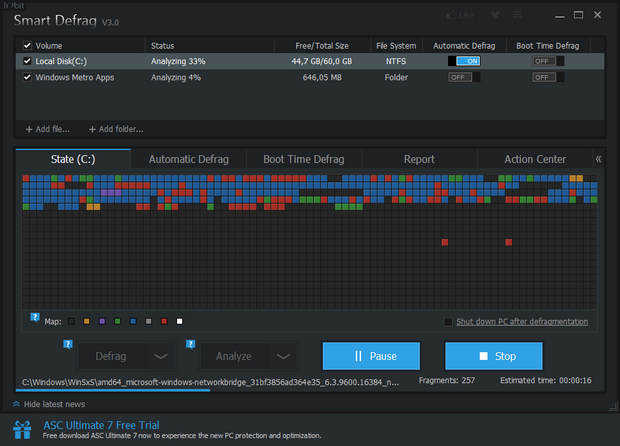620x446 pixels.
Task: Click the orange map legend swatch
Action: [x=87, y=321]
